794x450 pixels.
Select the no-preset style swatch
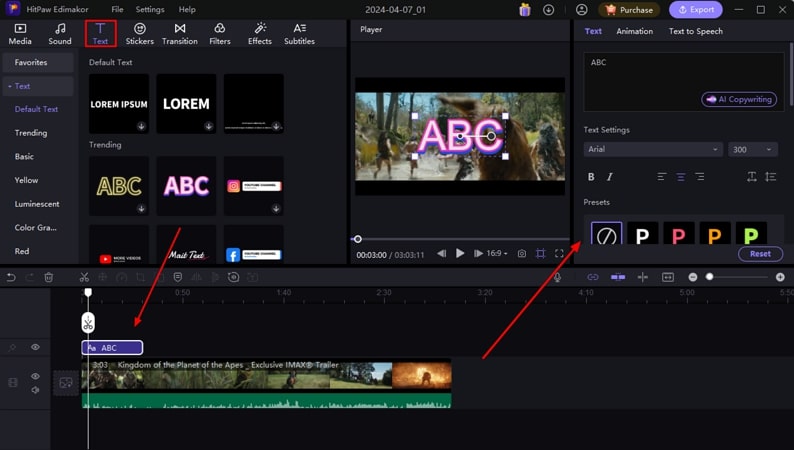tap(606, 233)
